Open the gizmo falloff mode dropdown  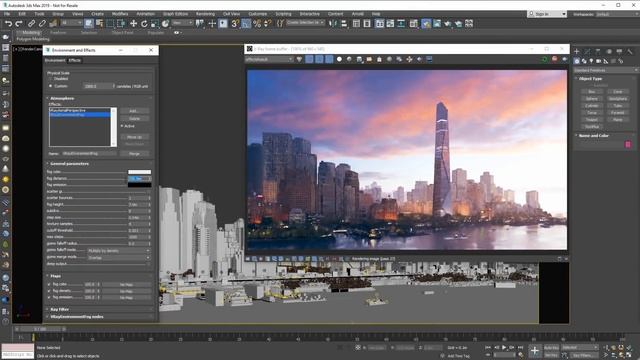[119, 251]
